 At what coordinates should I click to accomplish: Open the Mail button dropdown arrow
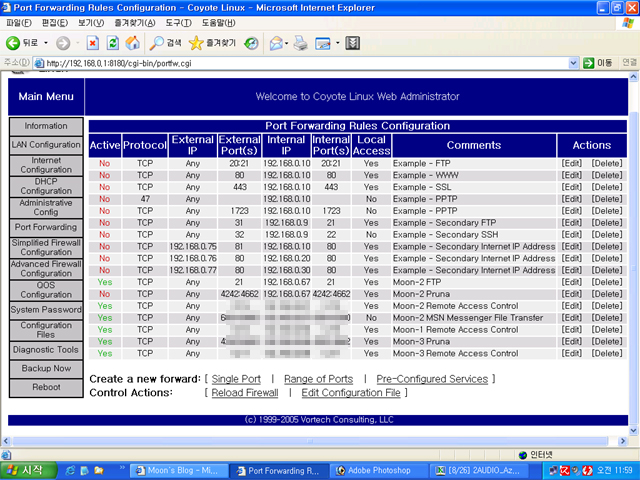point(287,43)
